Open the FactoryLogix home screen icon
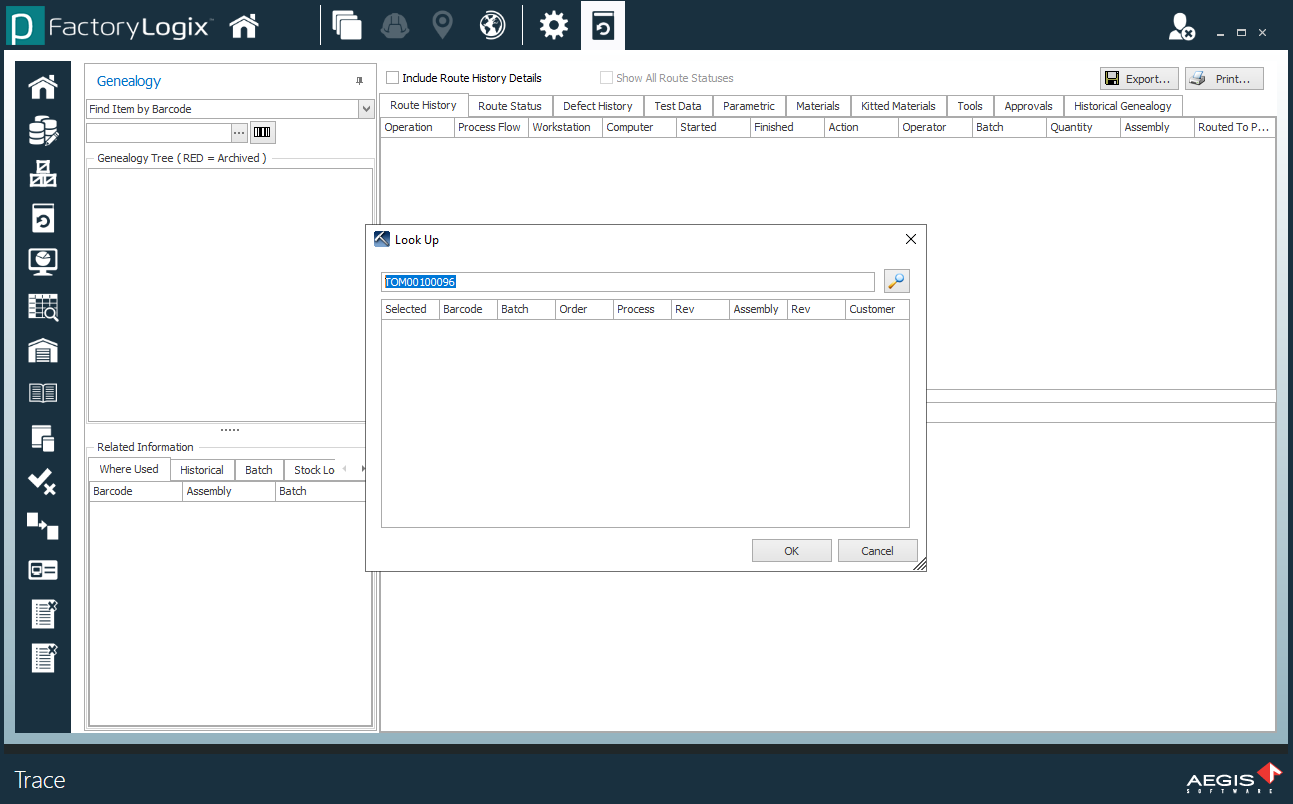 tap(242, 25)
